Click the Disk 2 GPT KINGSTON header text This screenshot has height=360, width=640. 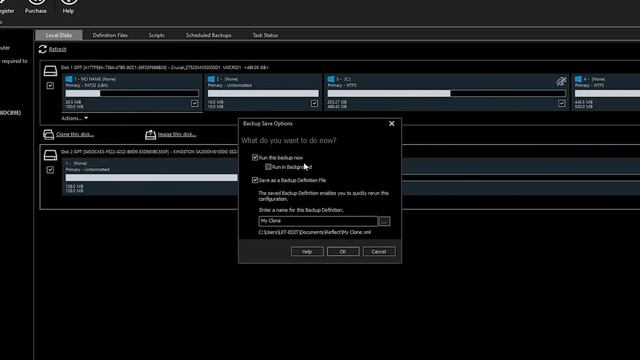[149, 151]
